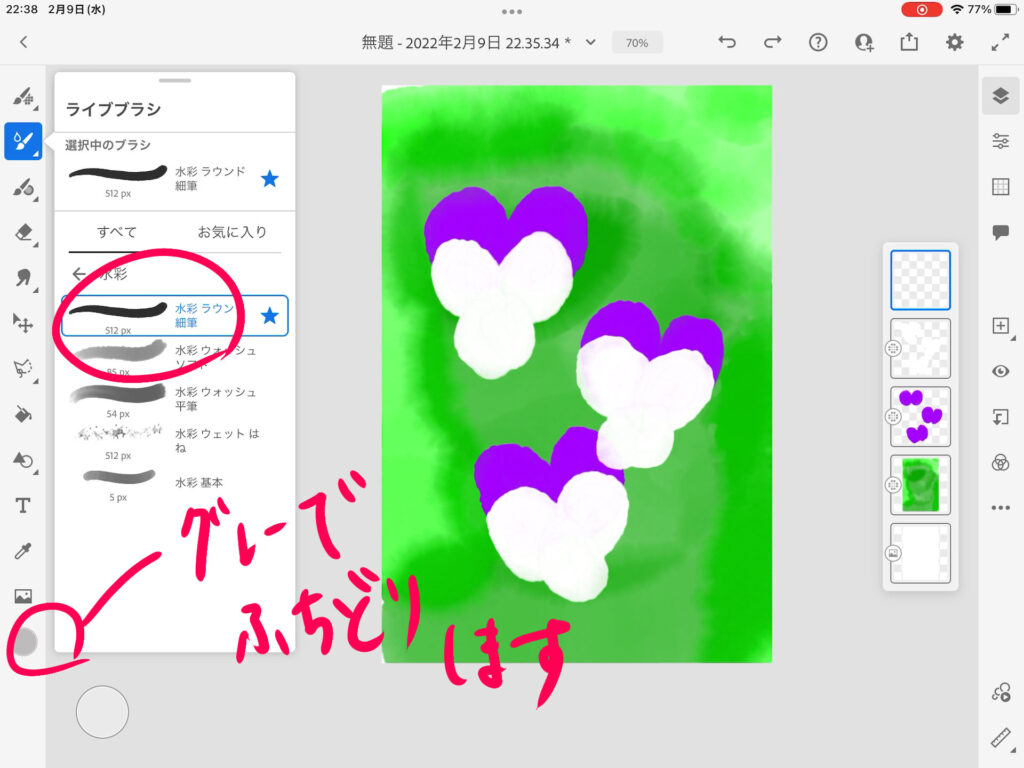1024x768 pixels.
Task: Activate the Eyedropper tool
Action: point(22,551)
